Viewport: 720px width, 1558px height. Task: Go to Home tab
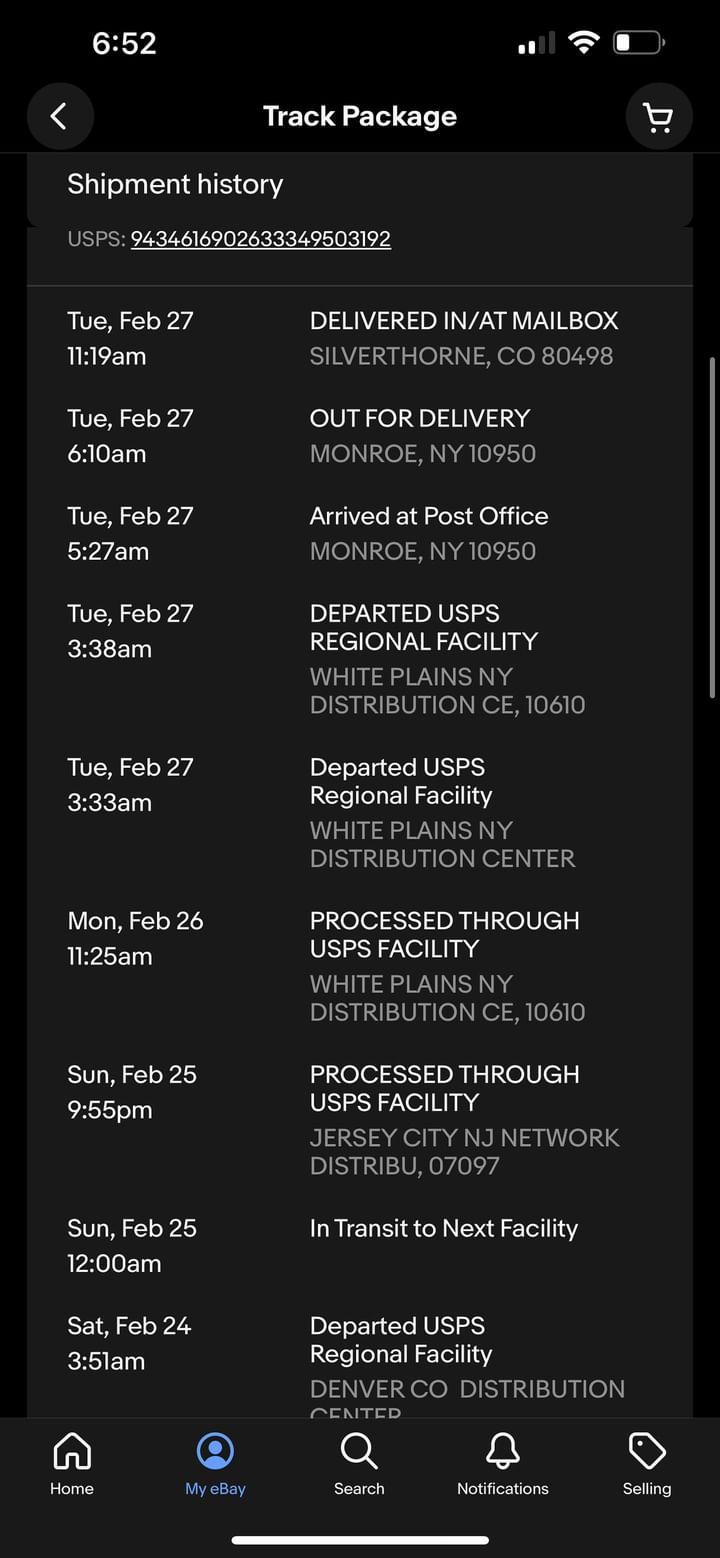72,1463
